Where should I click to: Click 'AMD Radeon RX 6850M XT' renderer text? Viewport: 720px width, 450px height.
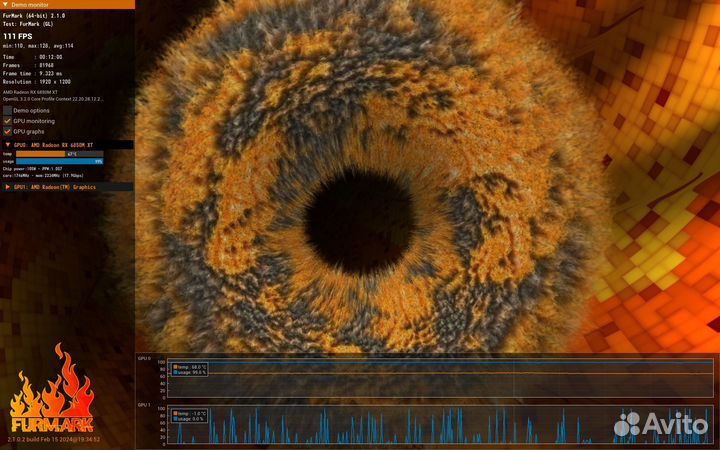[x=30, y=92]
